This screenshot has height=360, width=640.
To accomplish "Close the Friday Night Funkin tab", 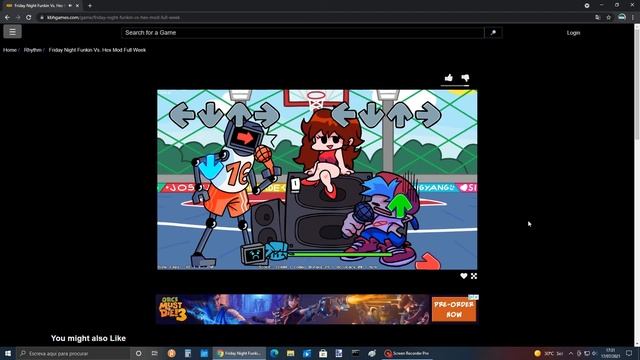I will click(77, 6).
